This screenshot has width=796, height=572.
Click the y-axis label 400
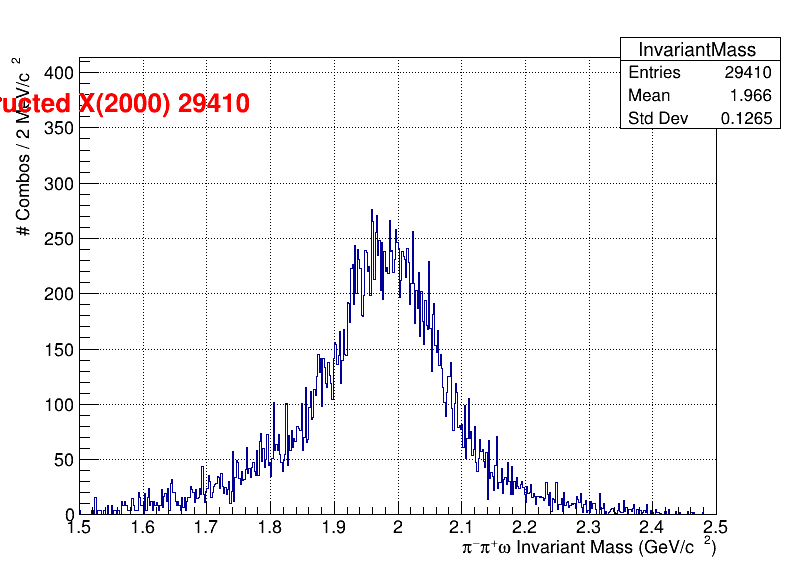pos(59,73)
